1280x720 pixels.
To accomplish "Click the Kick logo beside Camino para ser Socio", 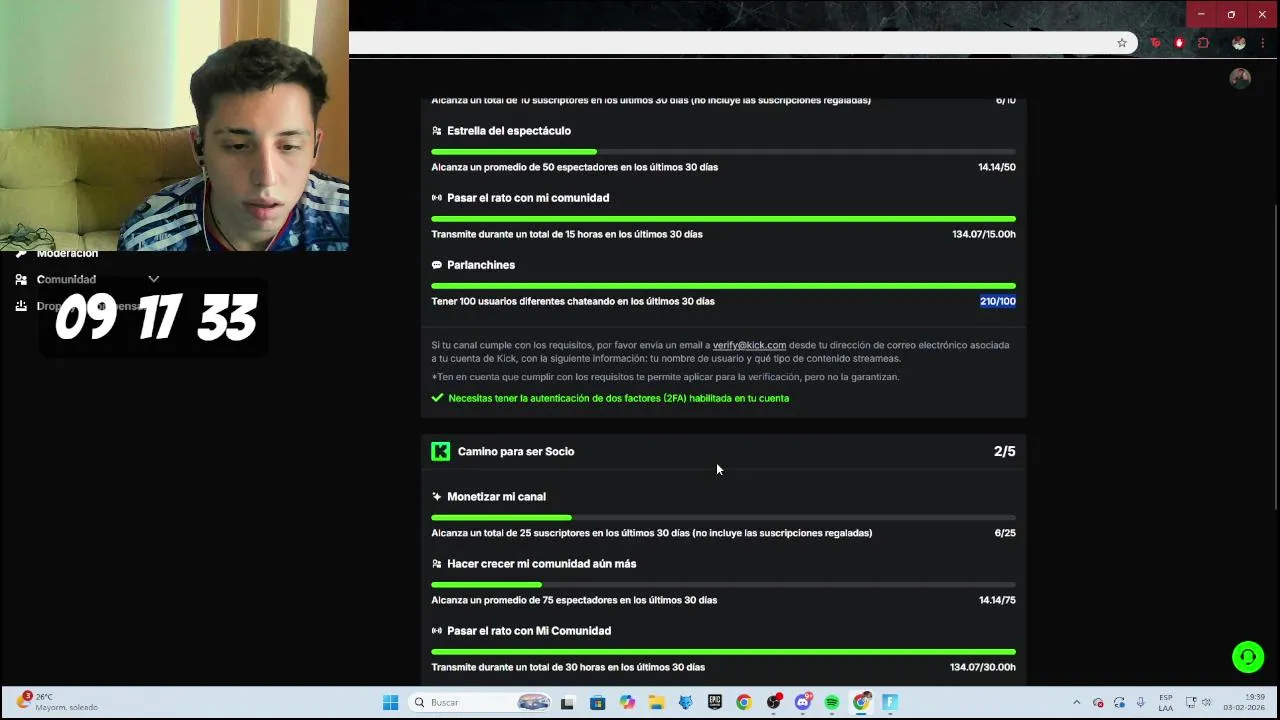I will coord(440,451).
